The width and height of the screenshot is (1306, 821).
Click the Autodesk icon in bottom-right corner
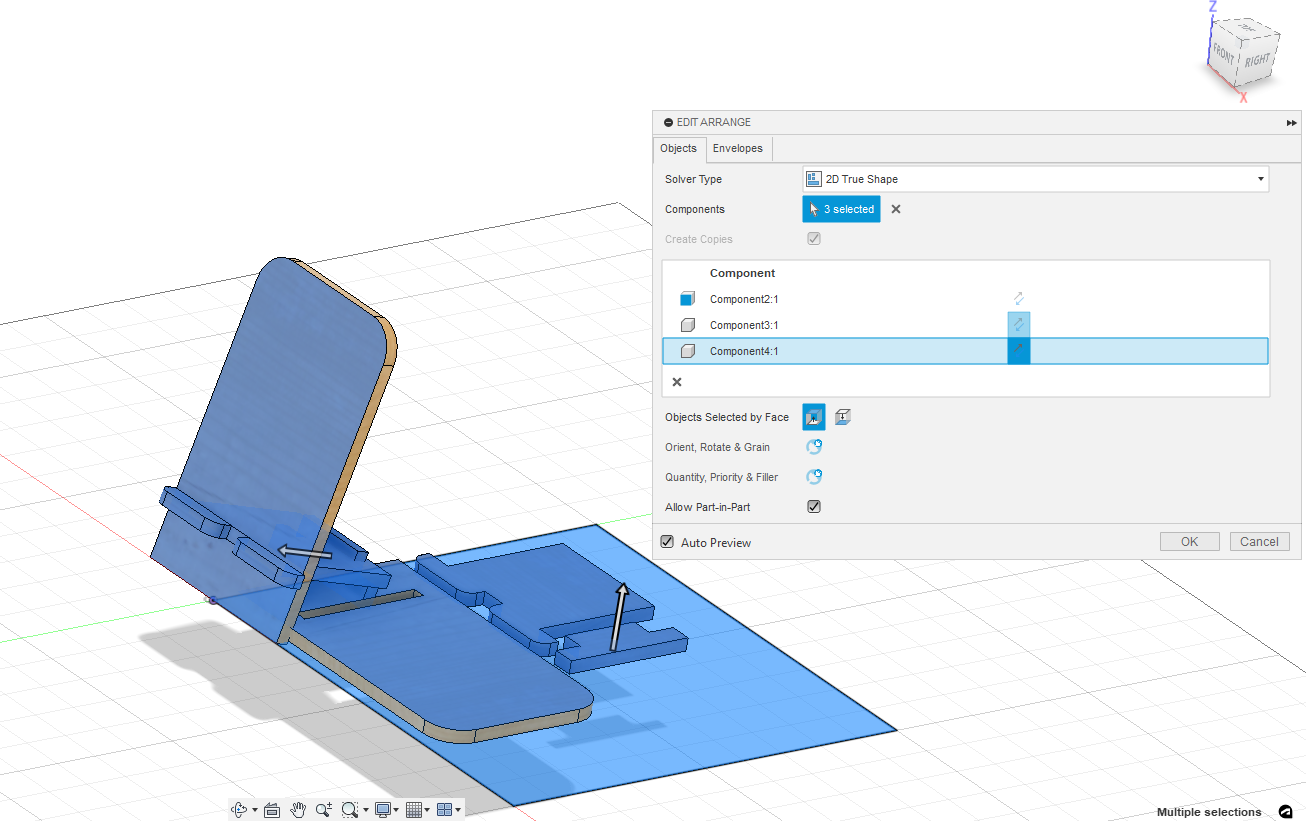[x=1286, y=811]
